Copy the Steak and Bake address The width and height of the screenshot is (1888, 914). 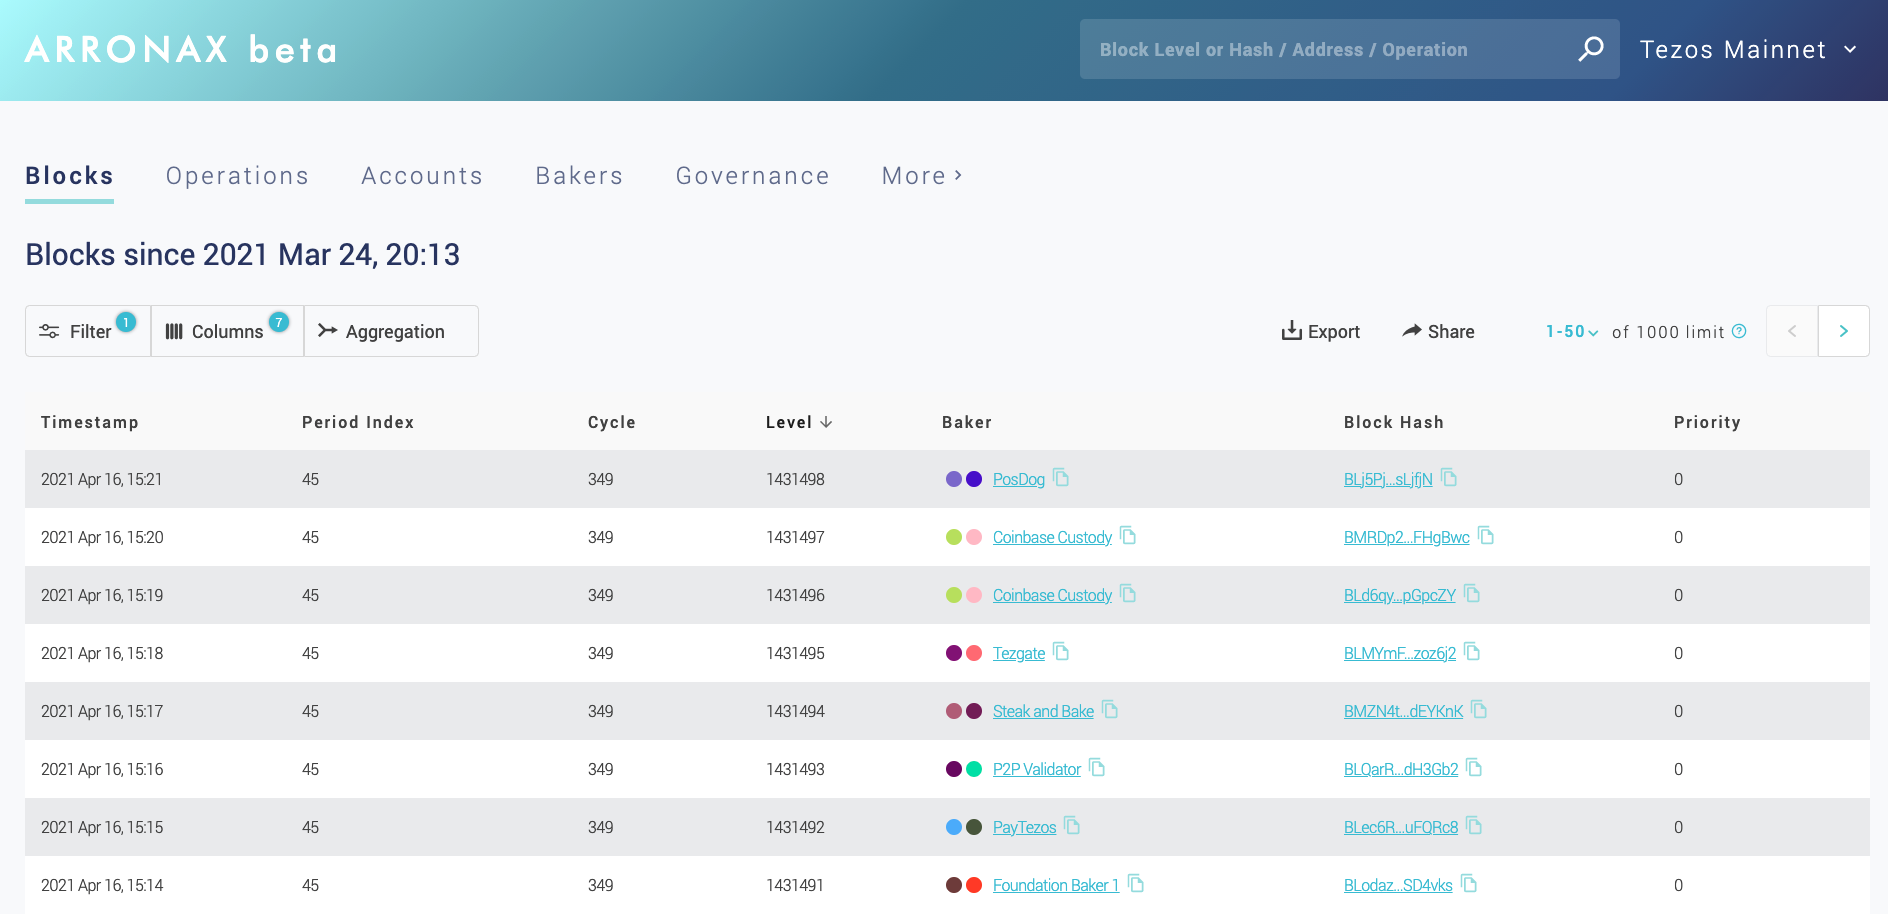click(x=1110, y=710)
